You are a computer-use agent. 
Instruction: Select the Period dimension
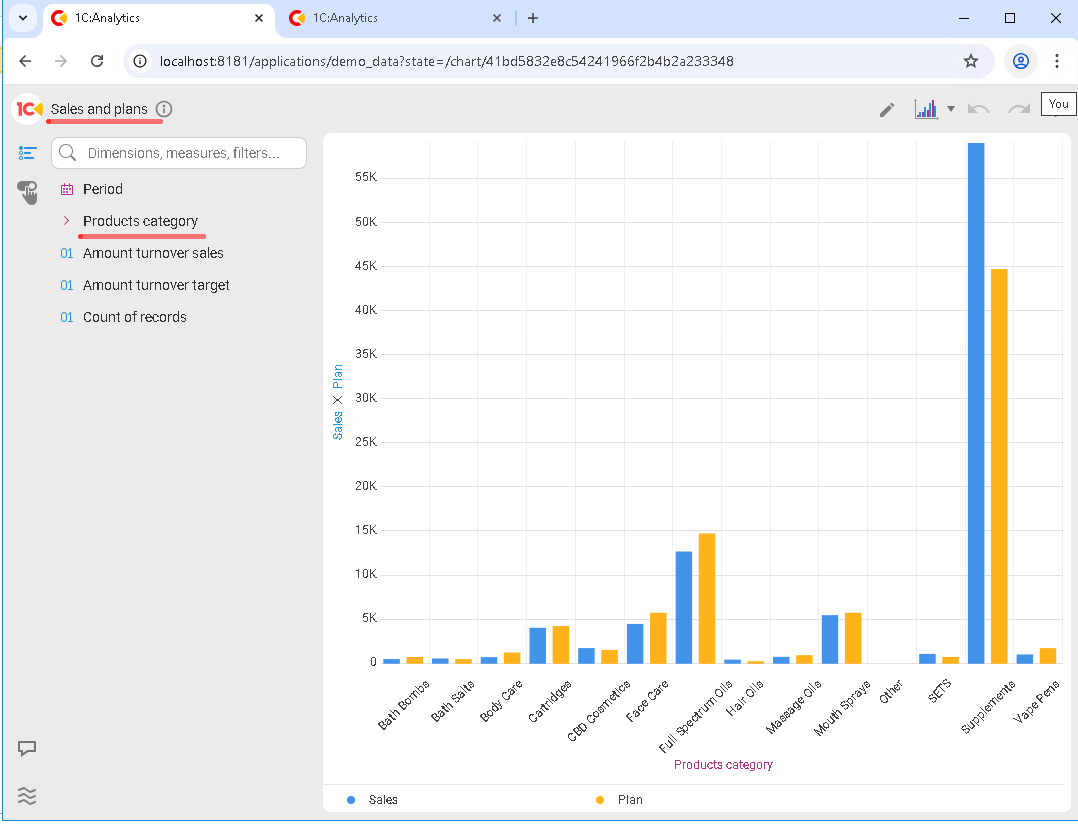click(103, 189)
